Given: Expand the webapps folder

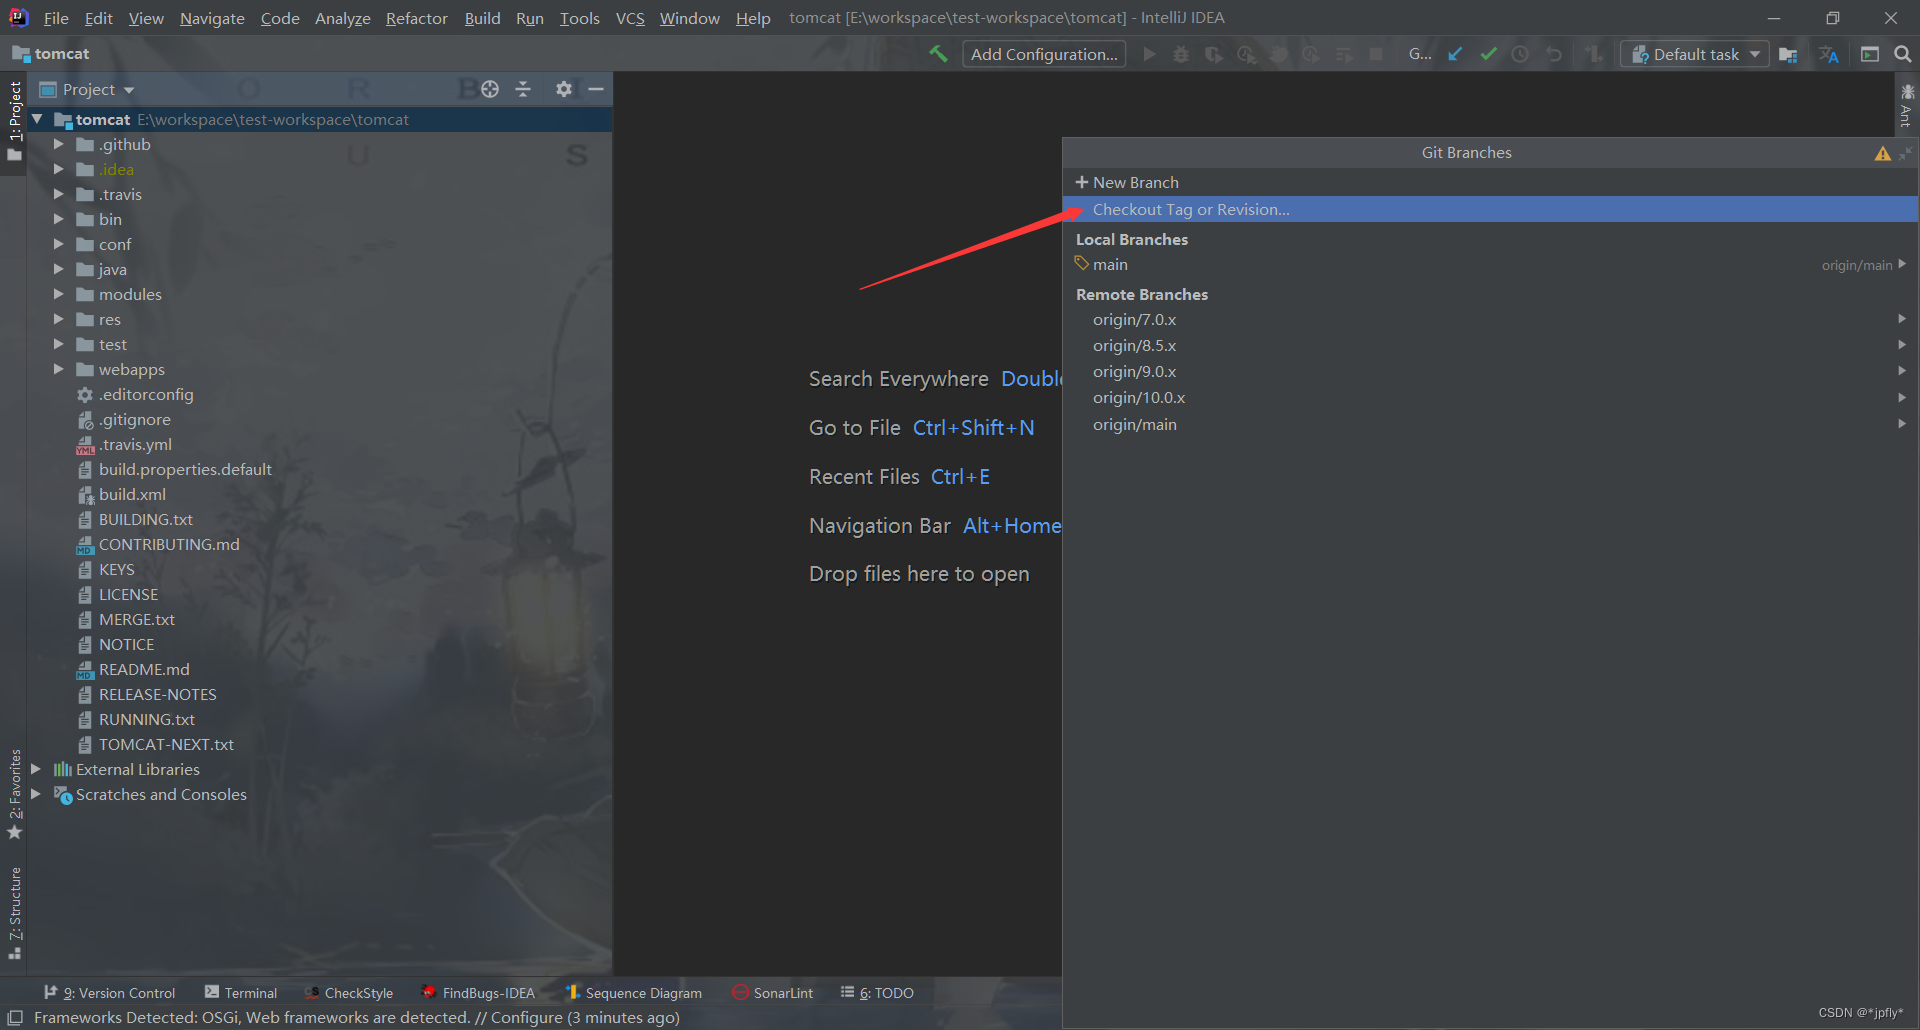Looking at the screenshot, I should (x=58, y=369).
